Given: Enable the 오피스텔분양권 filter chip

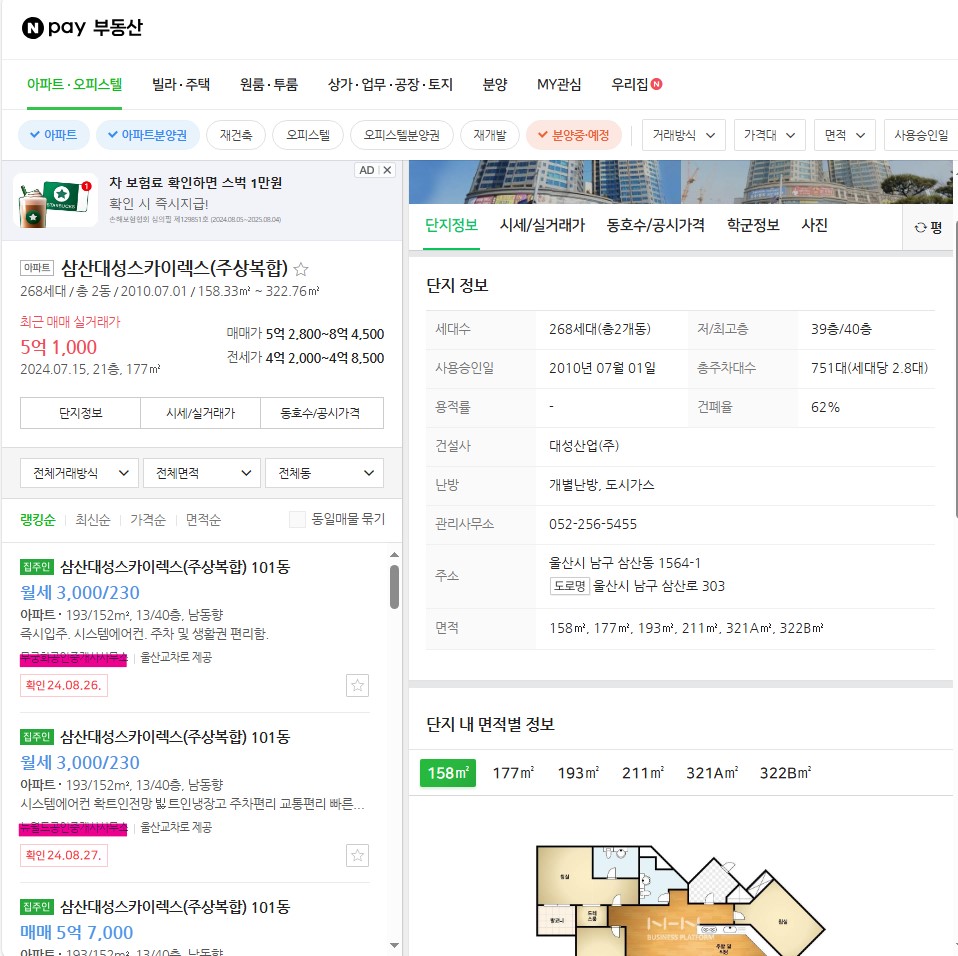Looking at the screenshot, I should [401, 135].
